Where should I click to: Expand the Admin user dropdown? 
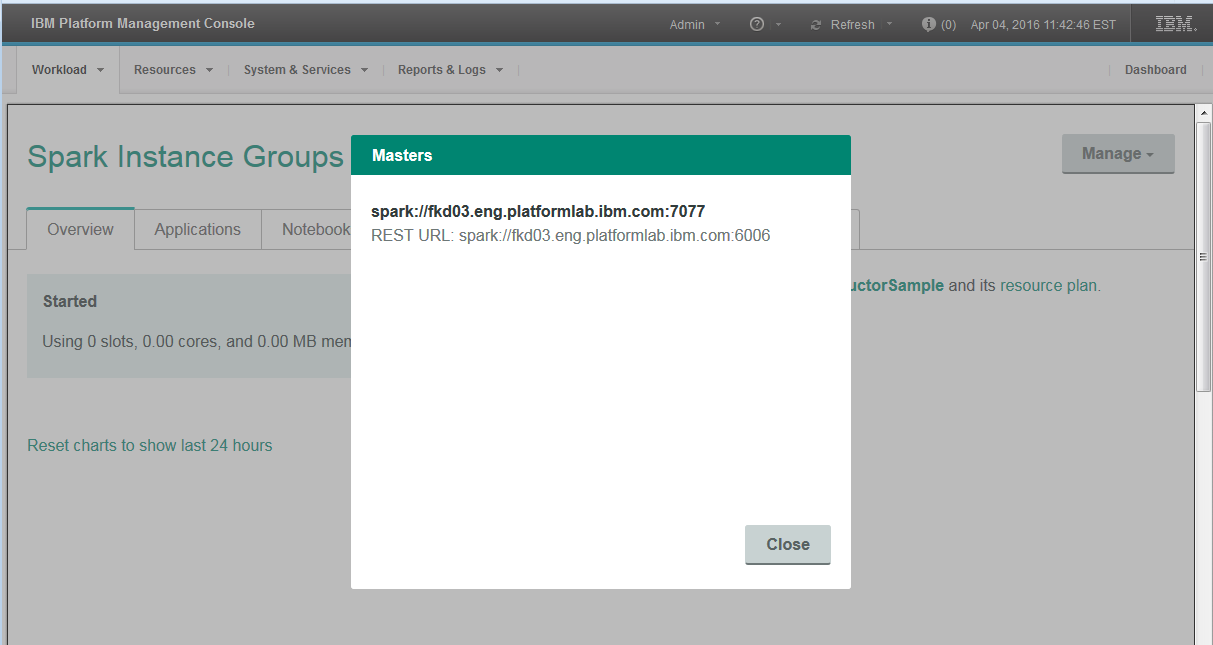coord(695,24)
